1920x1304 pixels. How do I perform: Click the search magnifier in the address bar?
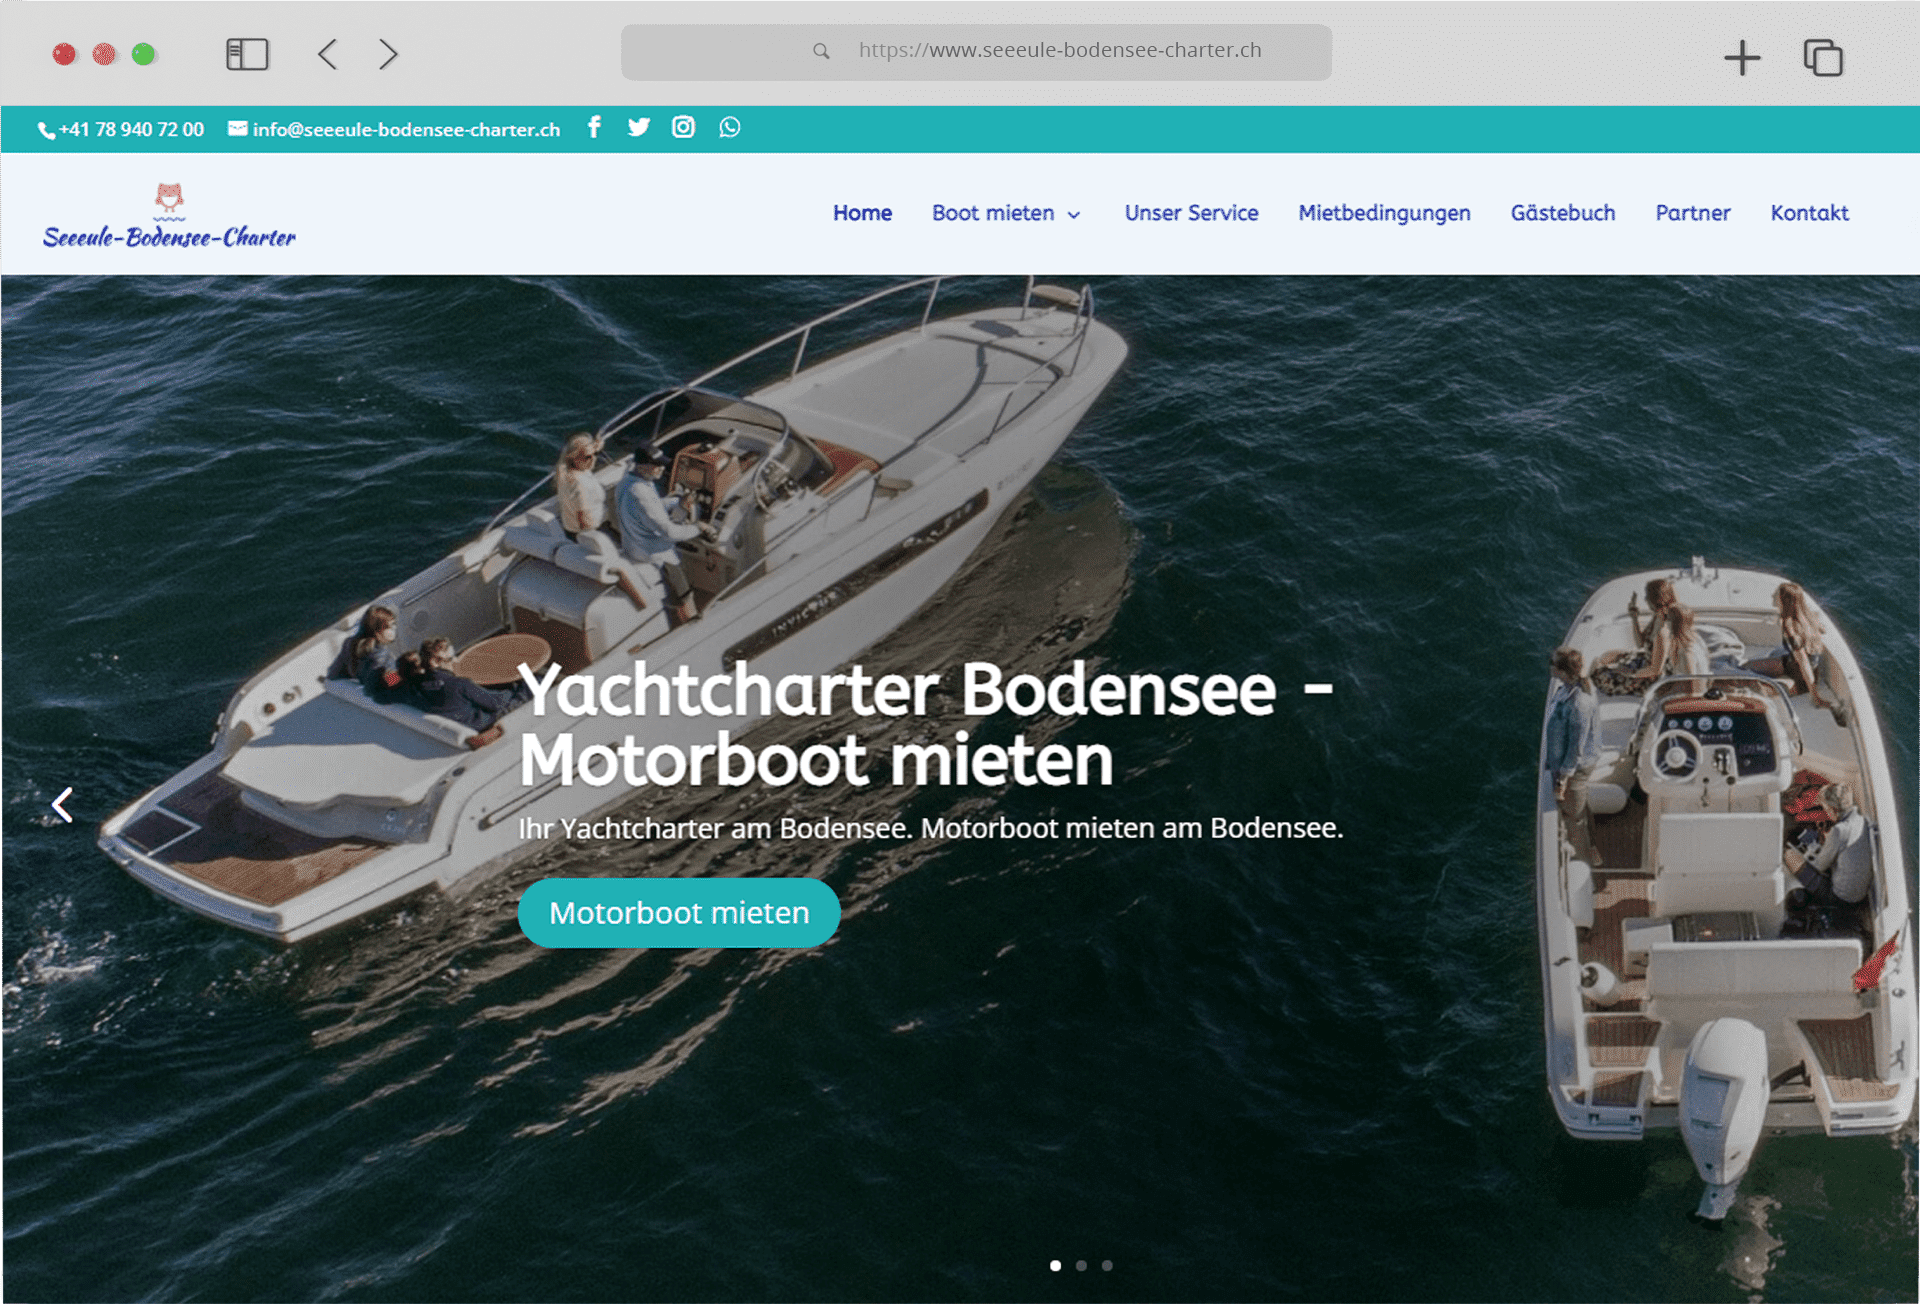(x=820, y=51)
